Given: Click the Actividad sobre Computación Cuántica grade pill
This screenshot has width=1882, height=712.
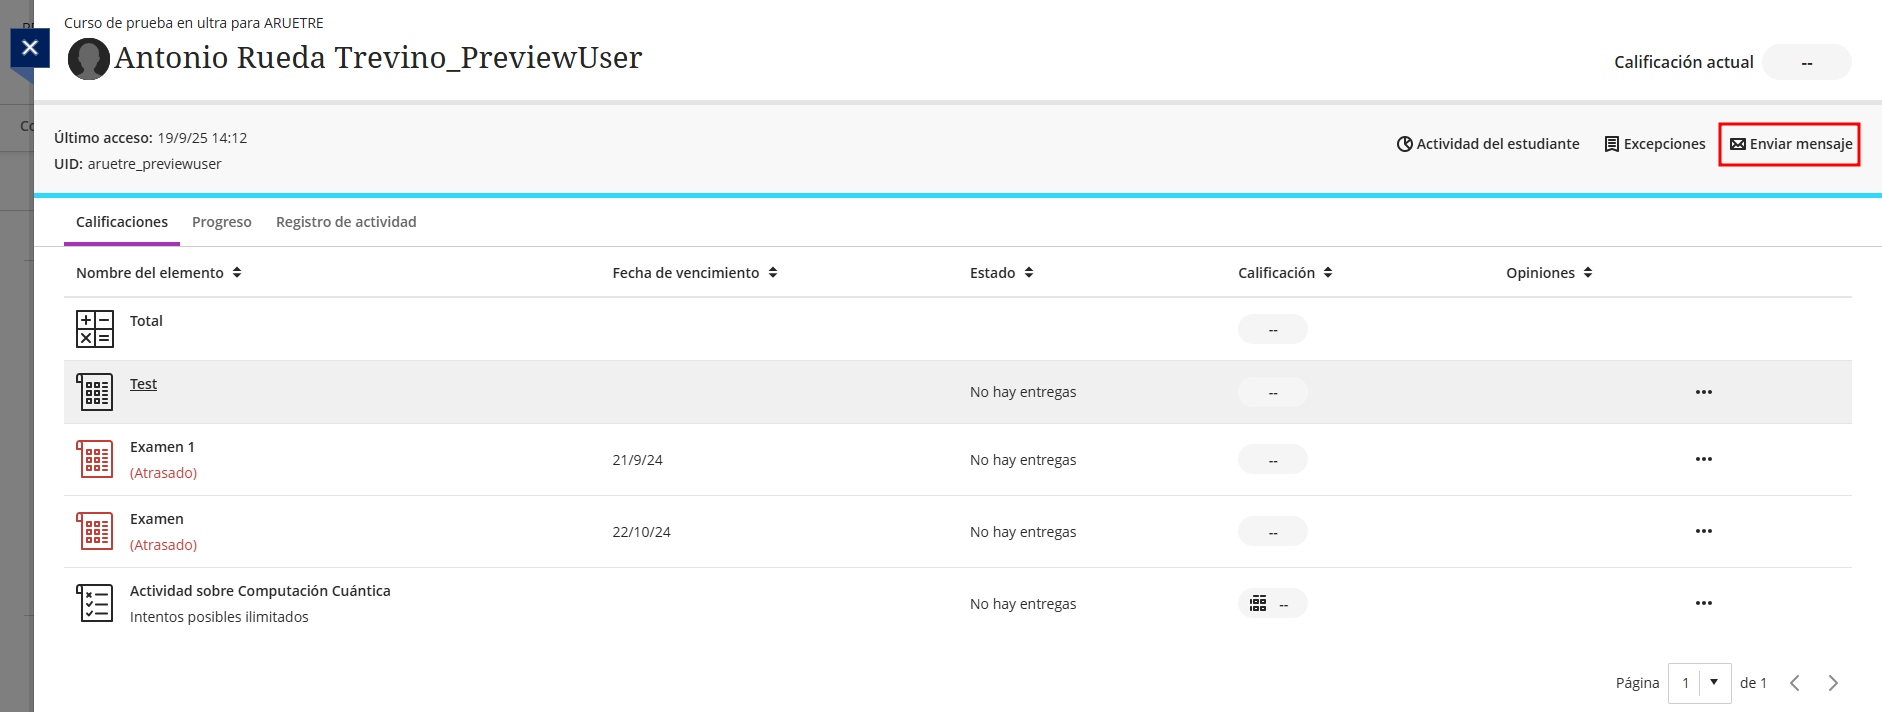Looking at the screenshot, I should click(x=1272, y=604).
